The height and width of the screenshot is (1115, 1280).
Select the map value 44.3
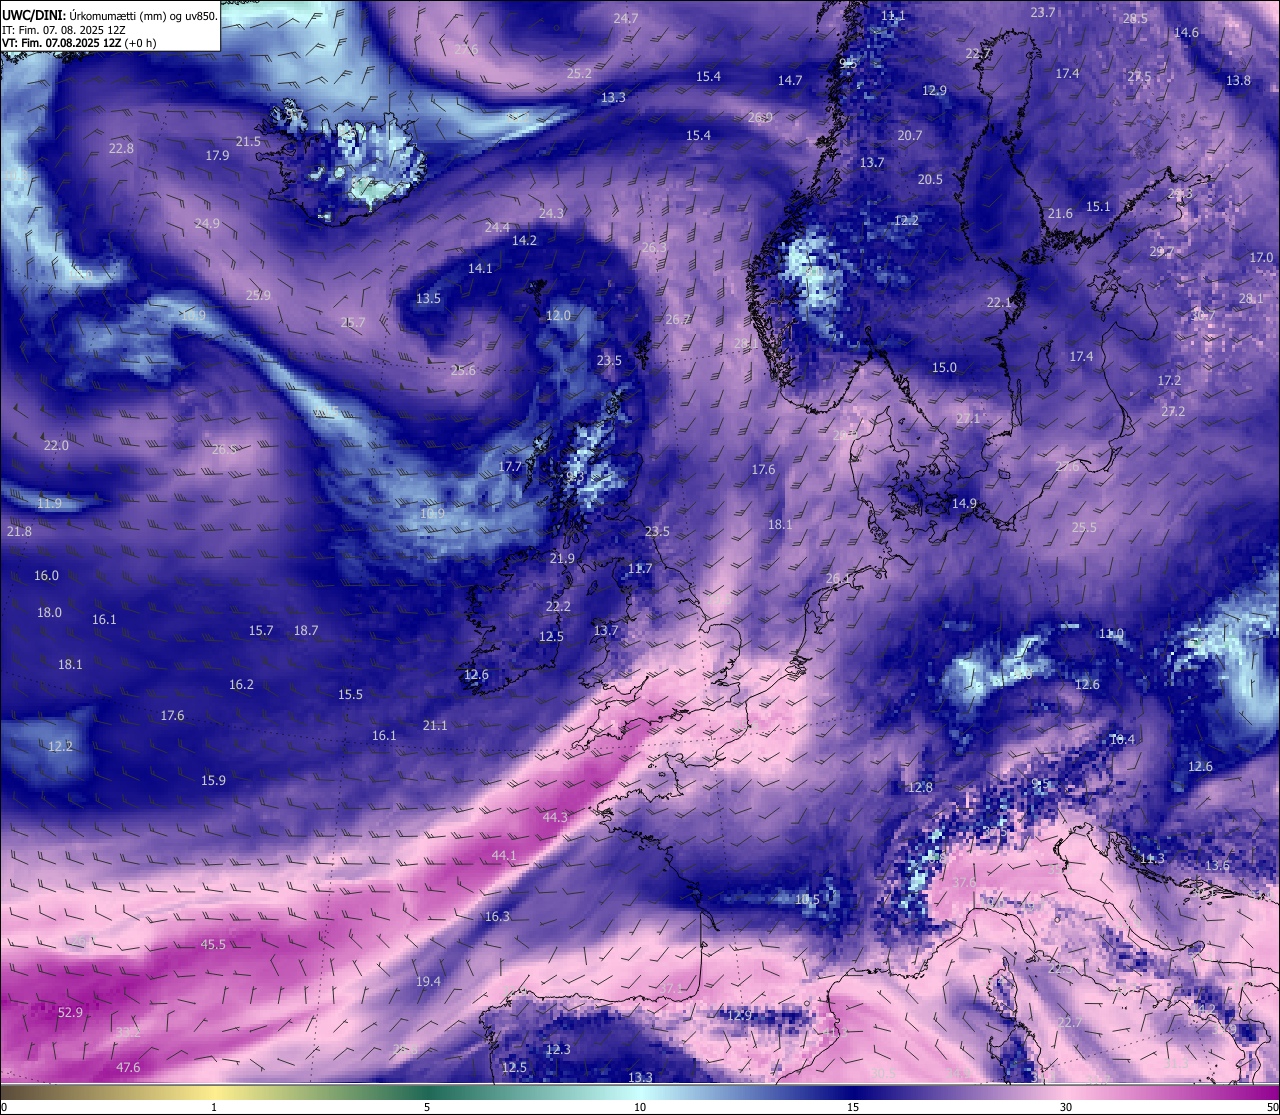click(x=555, y=817)
